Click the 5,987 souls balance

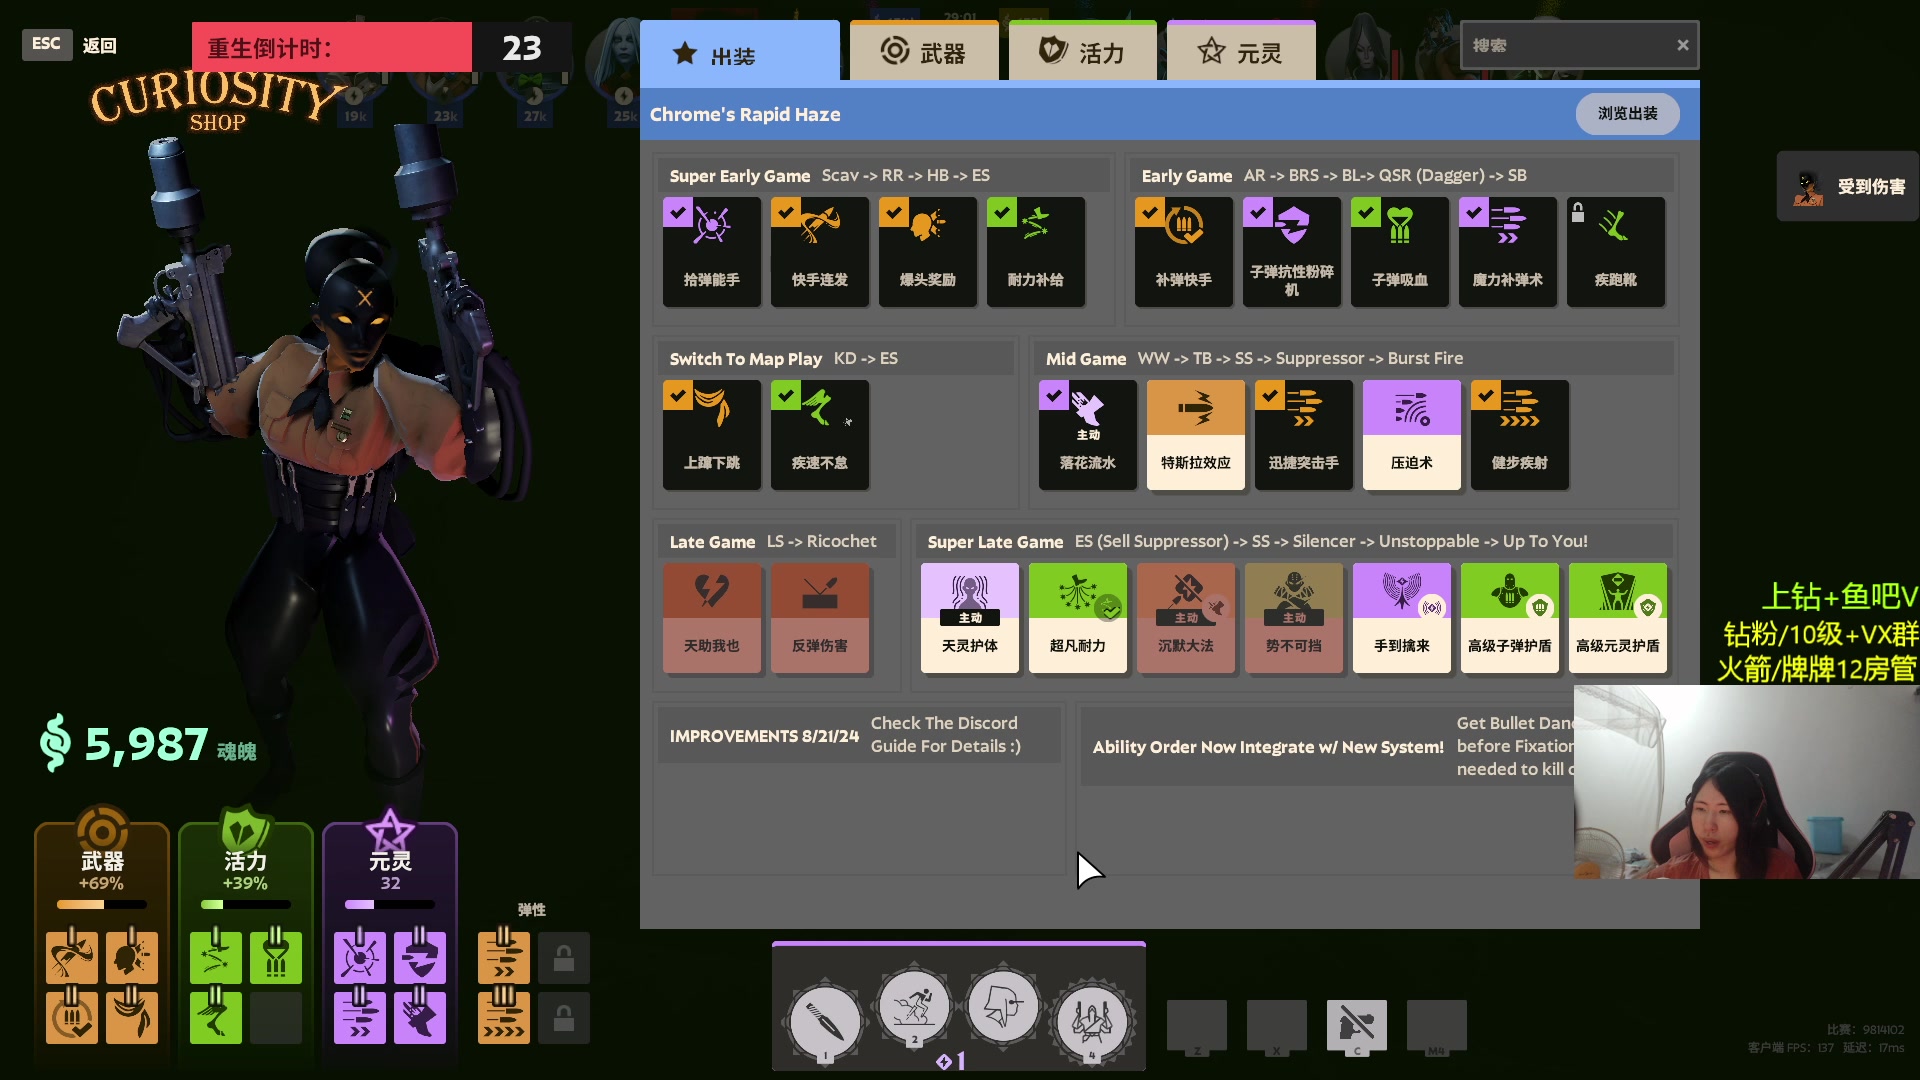pyautogui.click(x=147, y=744)
